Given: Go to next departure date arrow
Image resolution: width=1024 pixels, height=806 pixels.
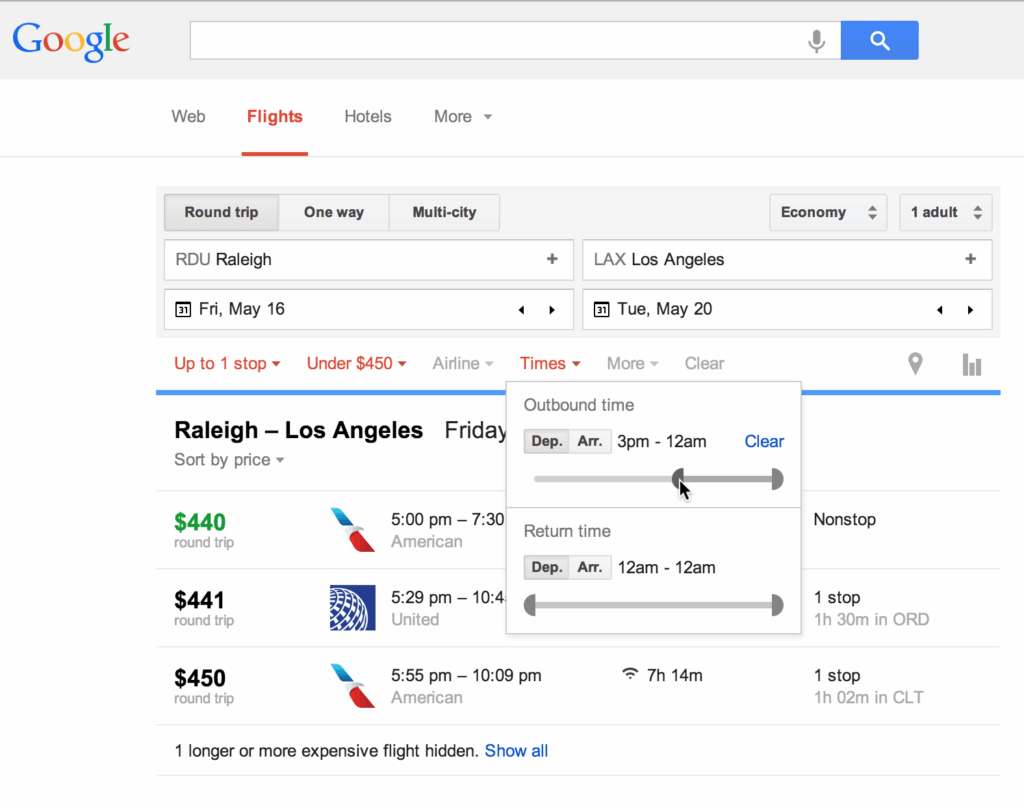Looking at the screenshot, I should pos(552,310).
